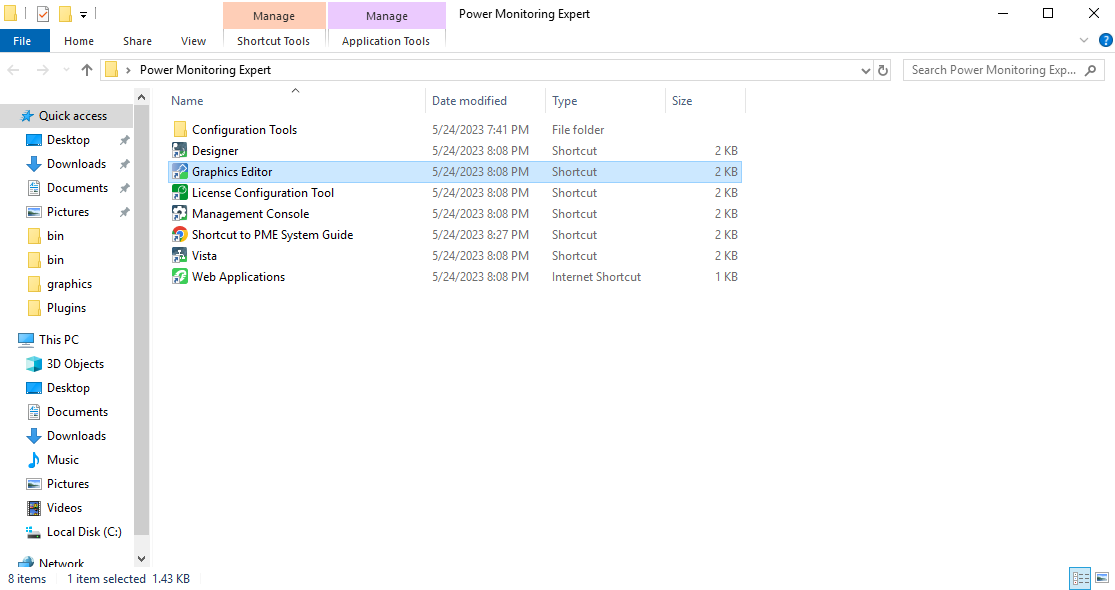Click the 'File folder' type cell
Image resolution: width=1115 pixels, height=590 pixels.
click(578, 129)
